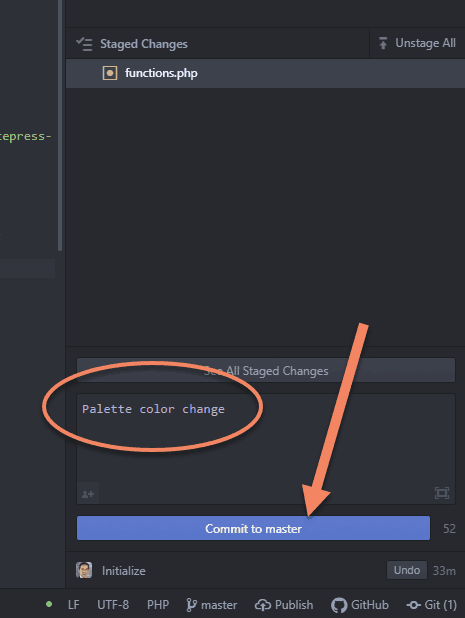Expand the commit message editor icon
Image resolution: width=465 pixels, height=618 pixels.
point(442,493)
